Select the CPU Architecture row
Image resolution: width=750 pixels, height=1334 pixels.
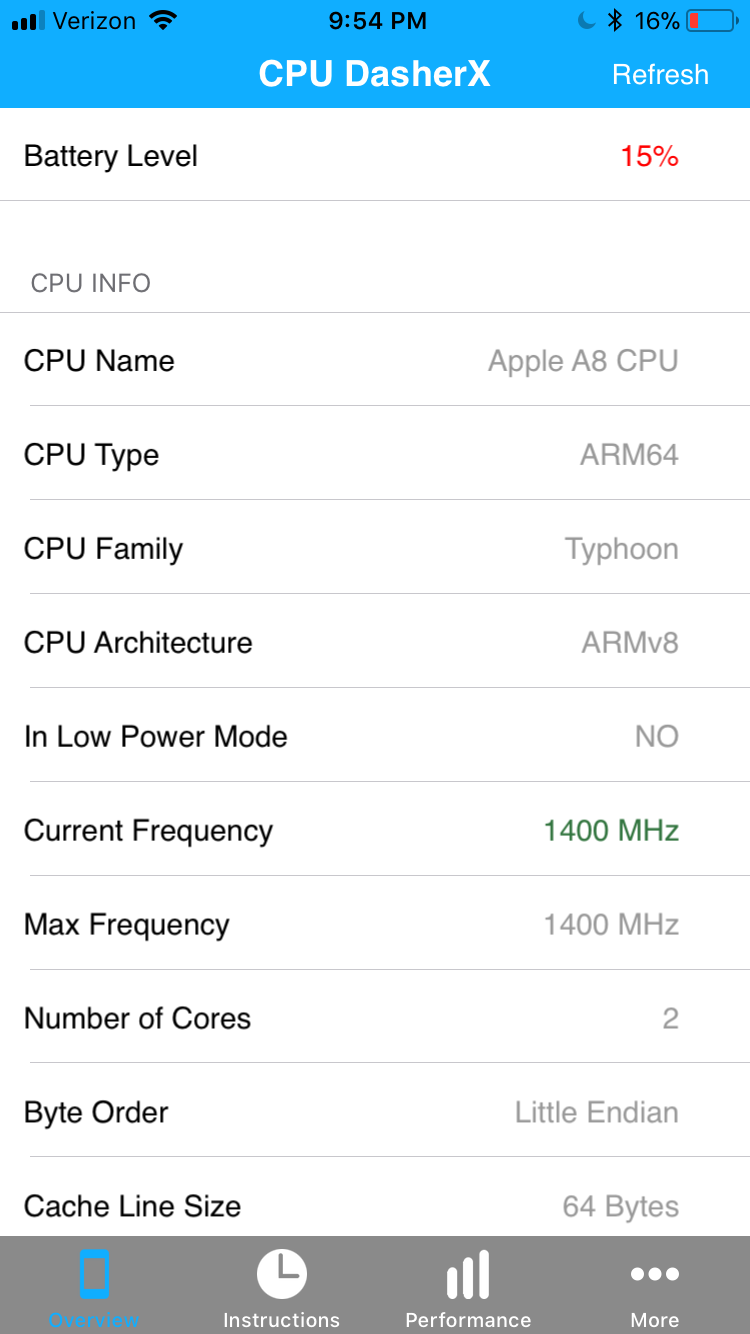(x=375, y=642)
